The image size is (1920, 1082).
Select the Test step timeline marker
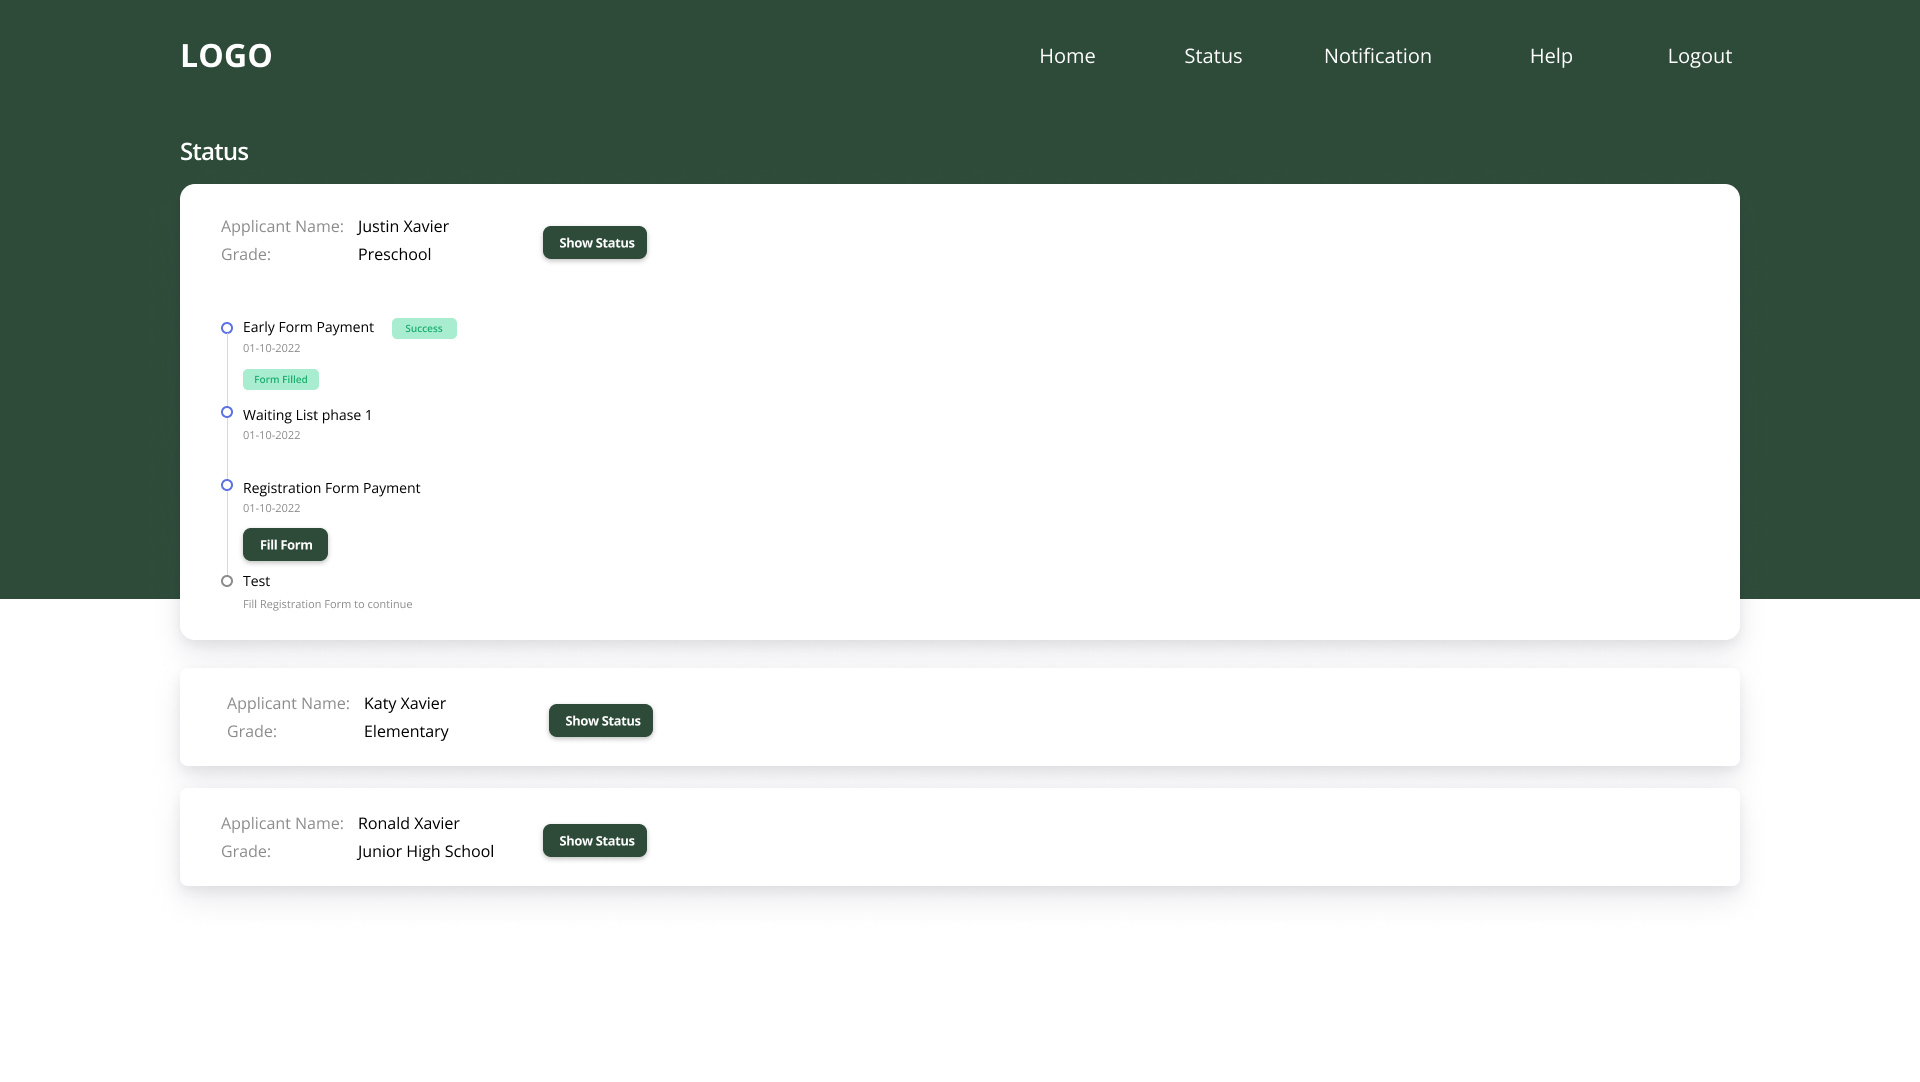point(227,581)
